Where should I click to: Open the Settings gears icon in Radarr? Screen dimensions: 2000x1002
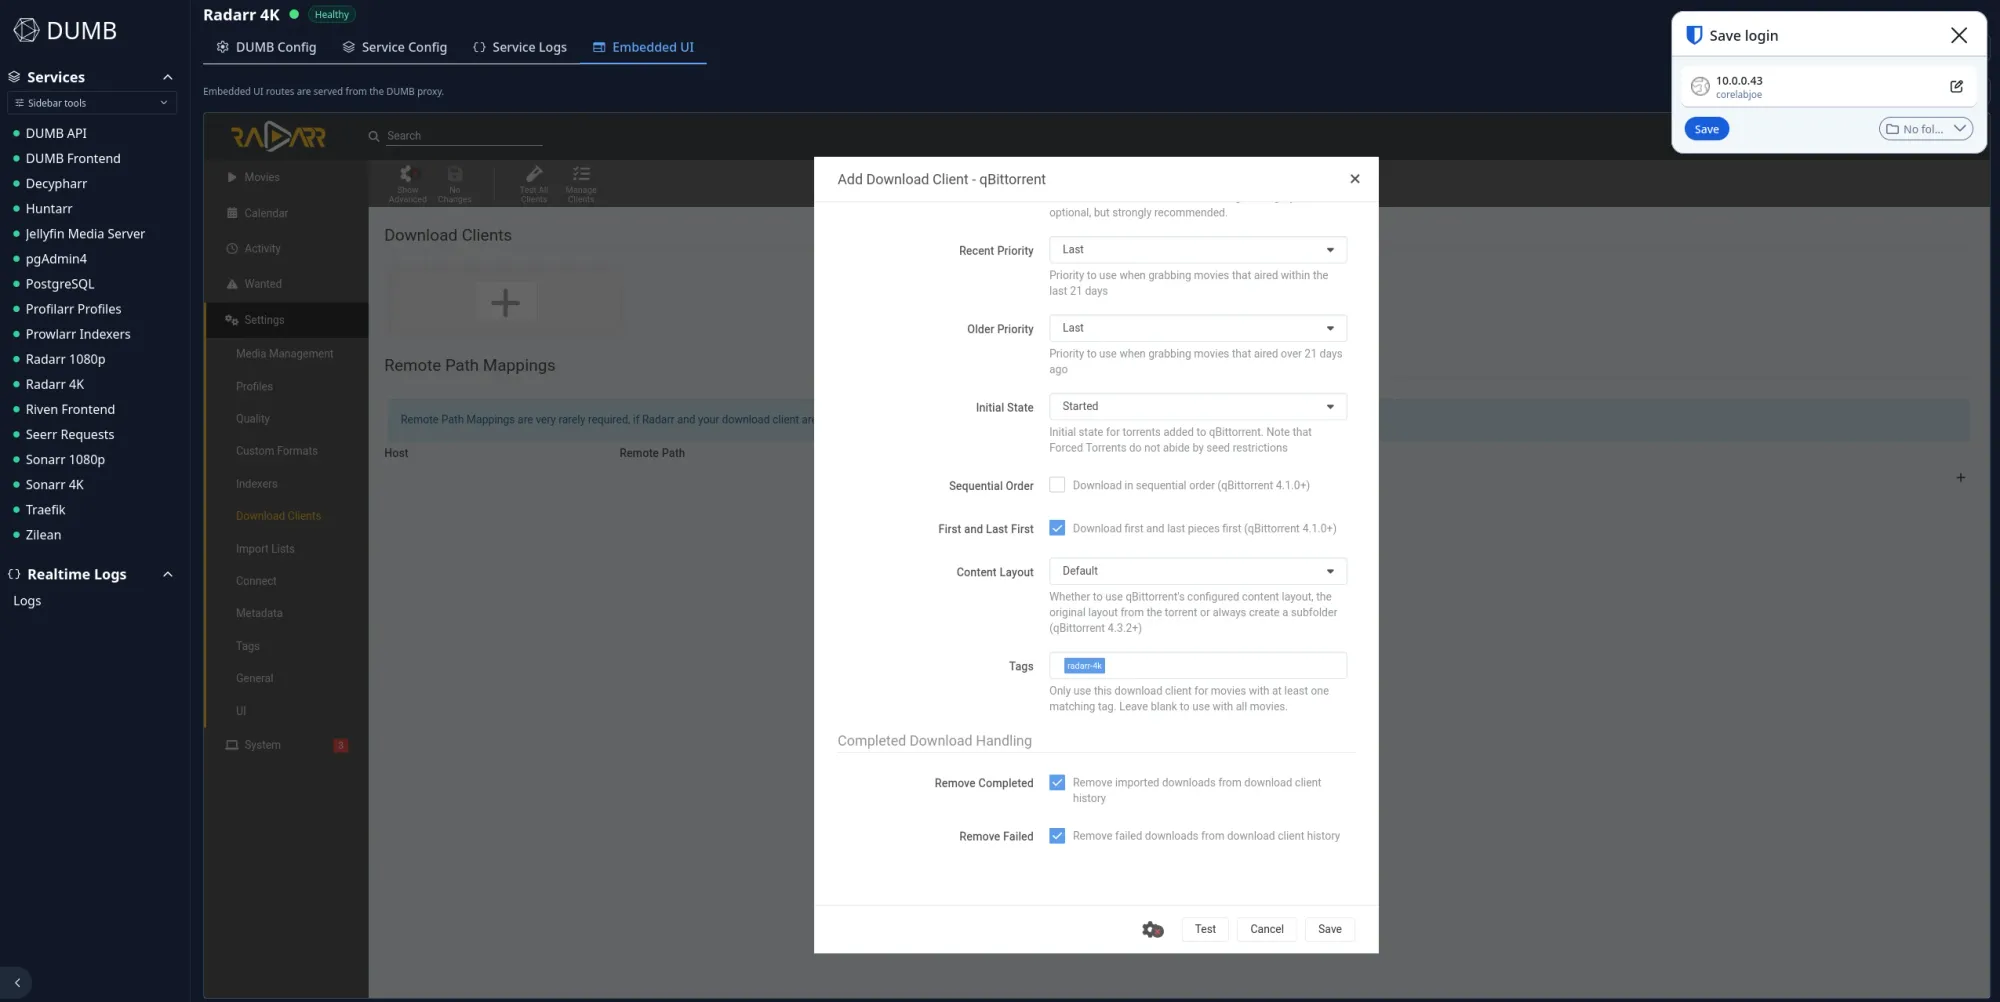coord(232,320)
